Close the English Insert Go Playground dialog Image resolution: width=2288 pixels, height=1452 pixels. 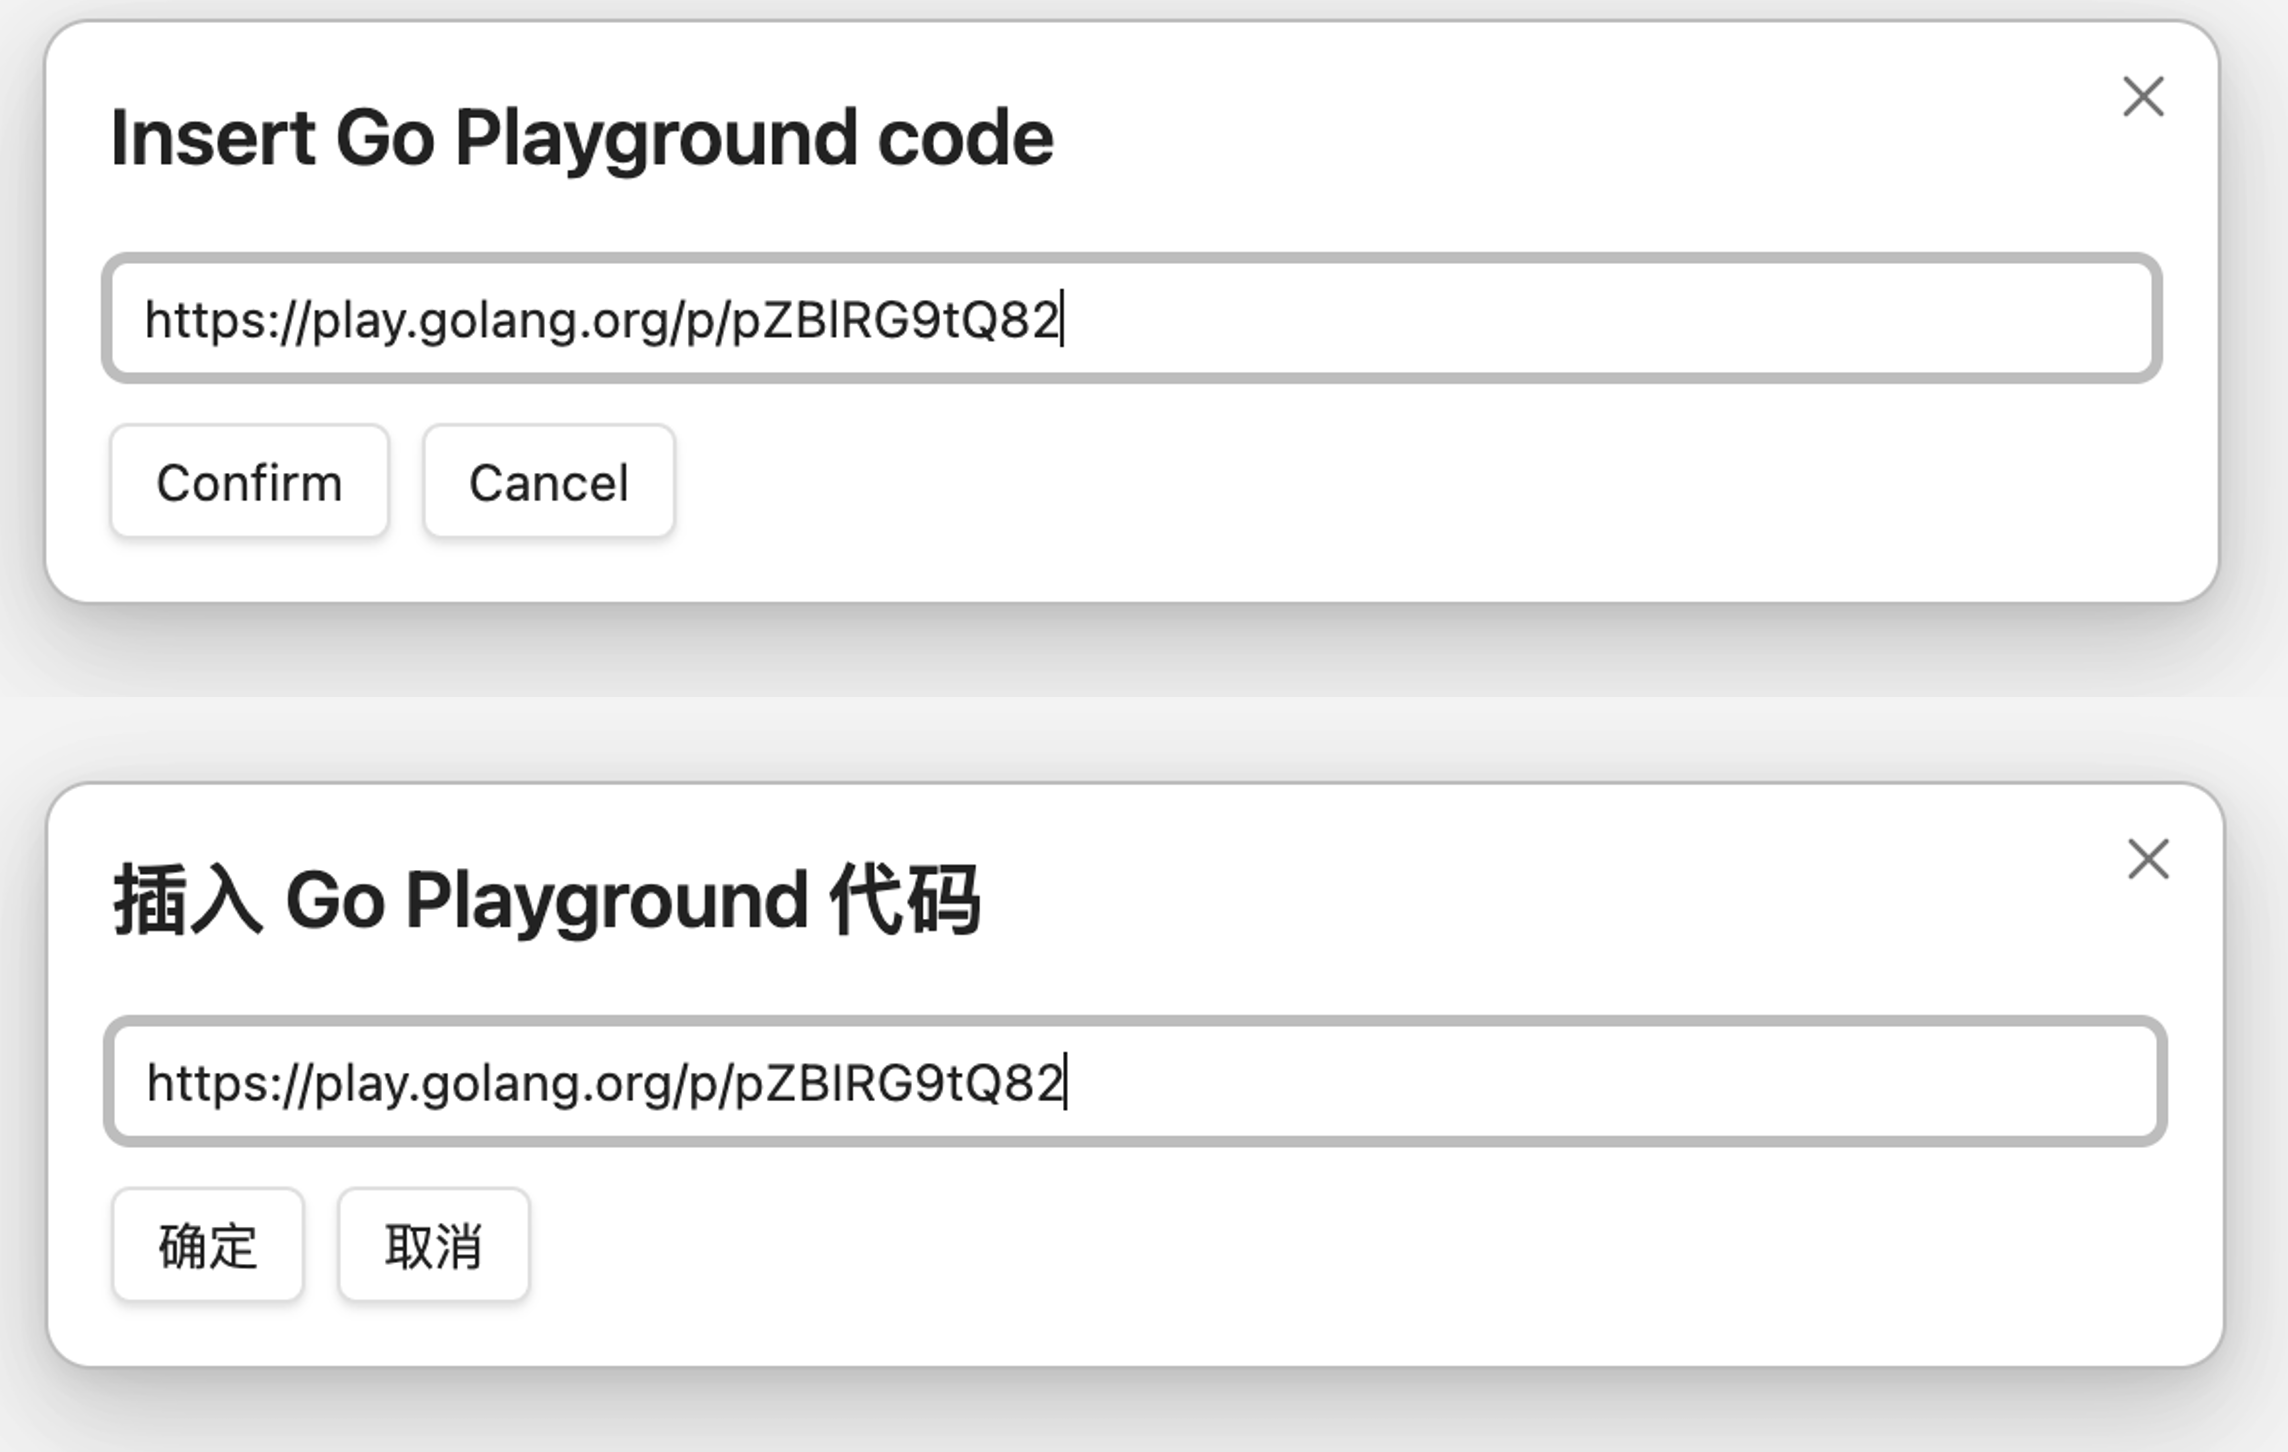2143,97
